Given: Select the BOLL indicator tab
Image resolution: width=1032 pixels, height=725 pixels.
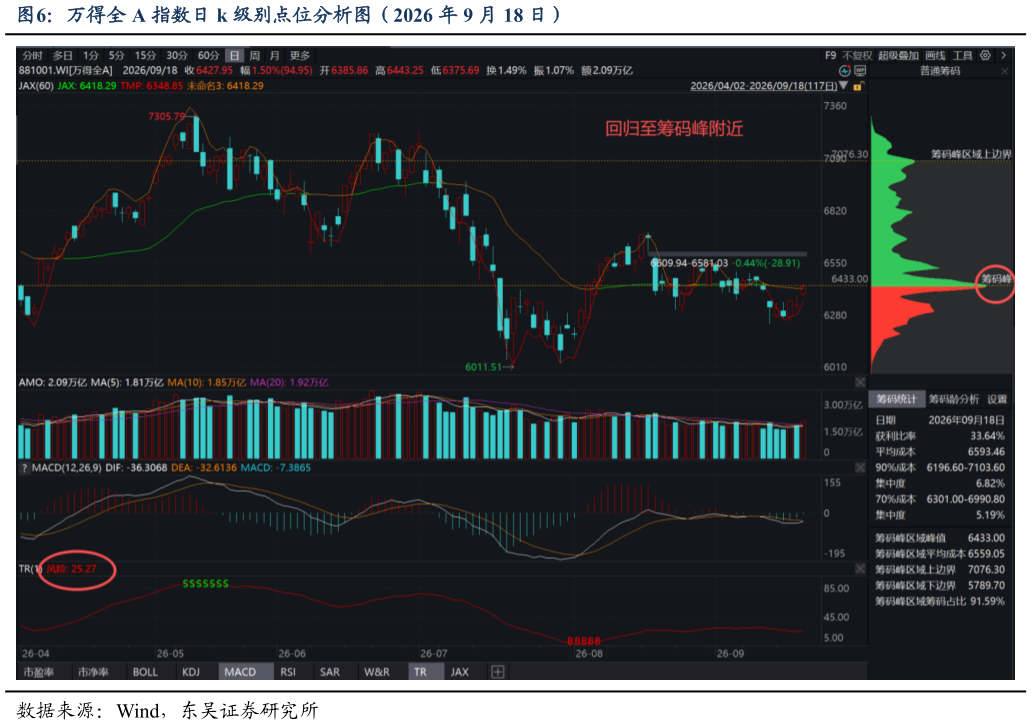Looking at the screenshot, I should pyautogui.click(x=145, y=672).
